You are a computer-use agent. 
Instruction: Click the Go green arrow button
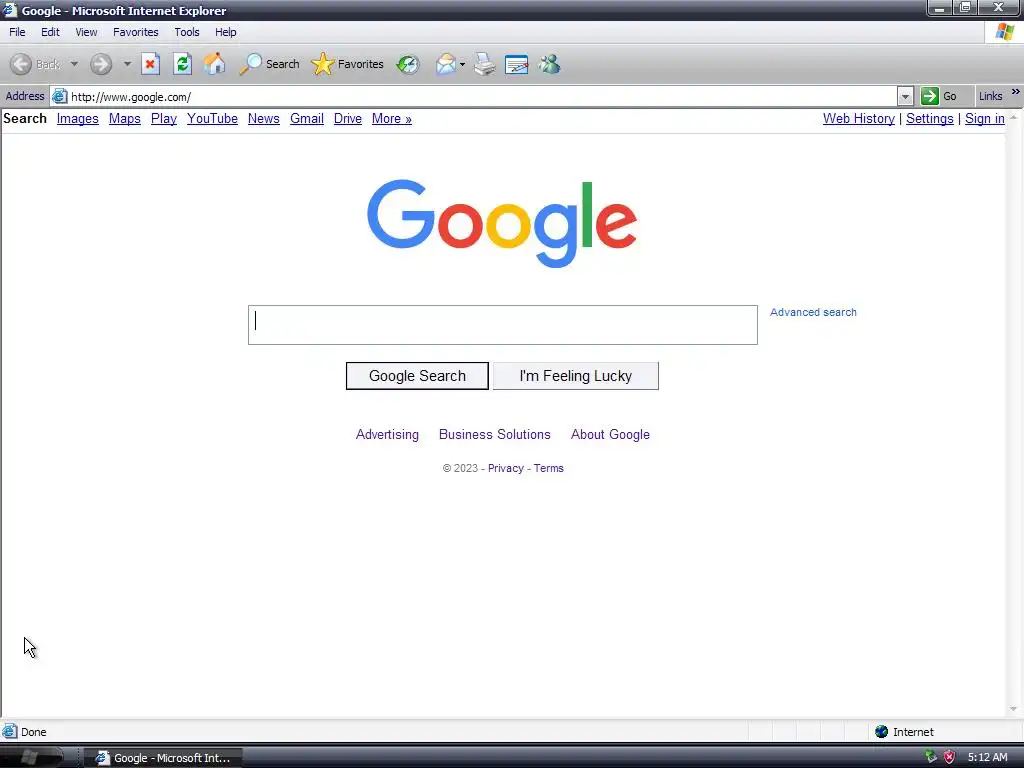click(929, 96)
